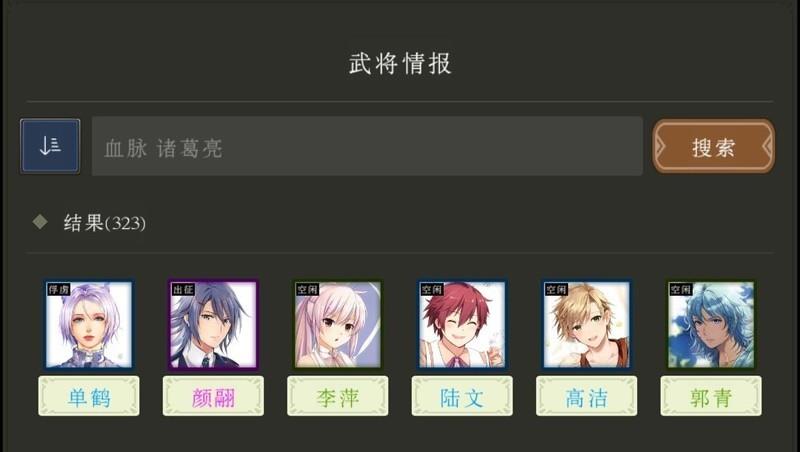This screenshot has height=452, width=800.
Task: Click the 搜索 search button
Action: click(714, 146)
